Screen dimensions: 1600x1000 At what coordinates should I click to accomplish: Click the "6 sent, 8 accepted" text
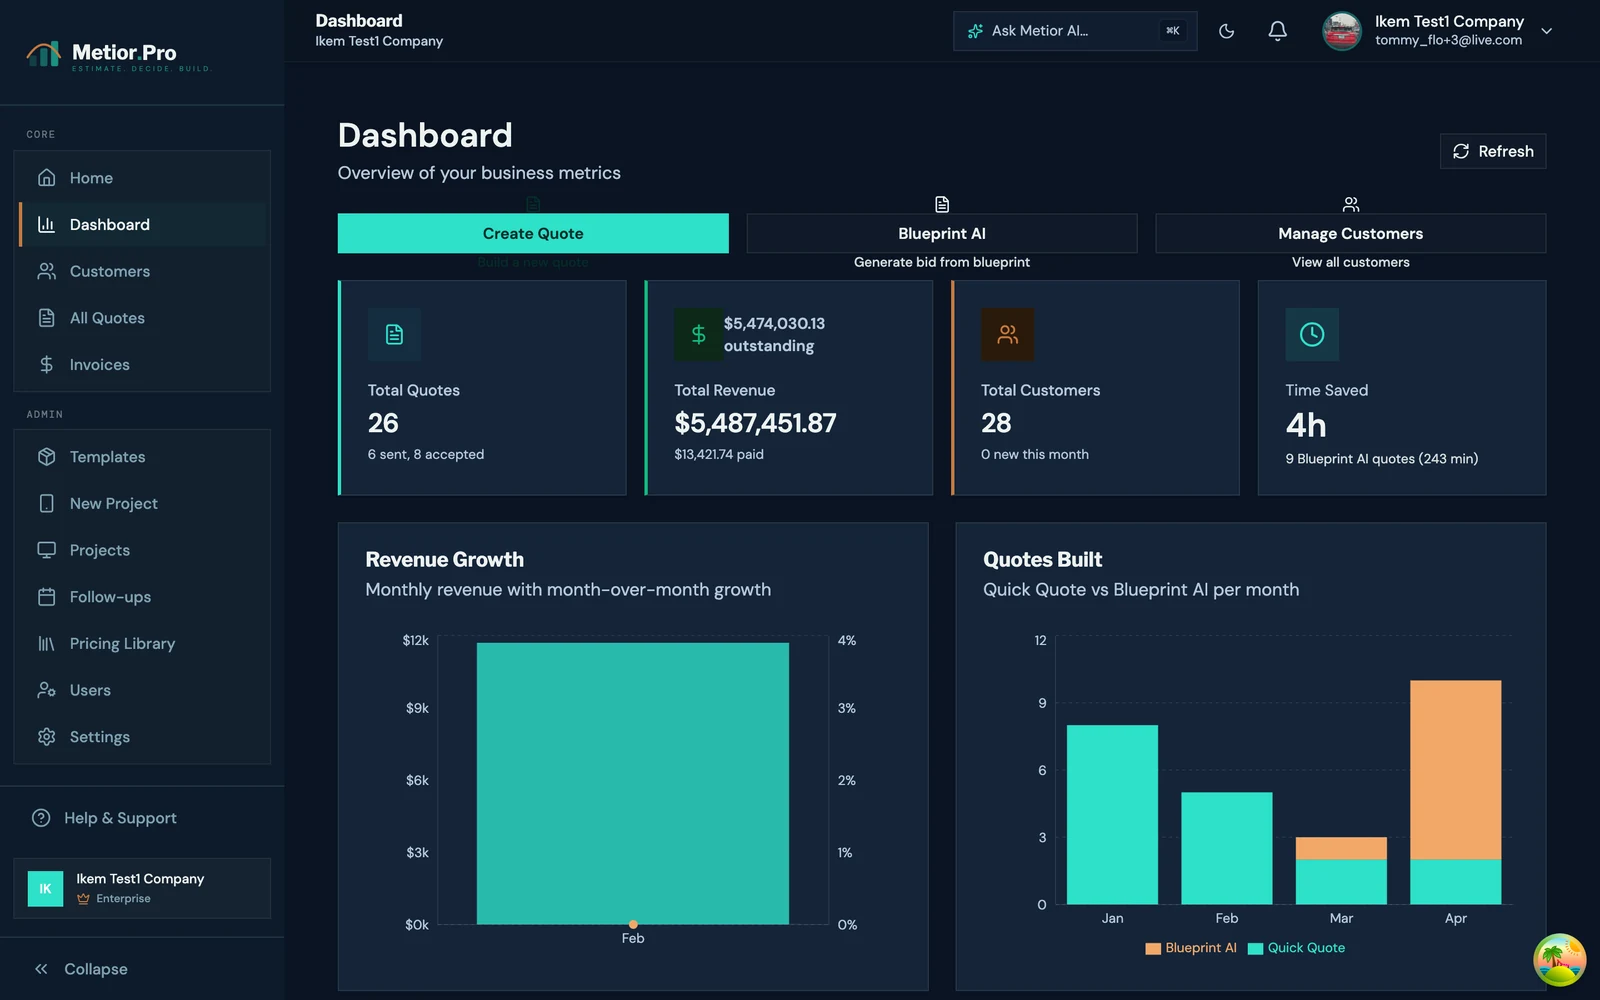click(426, 454)
